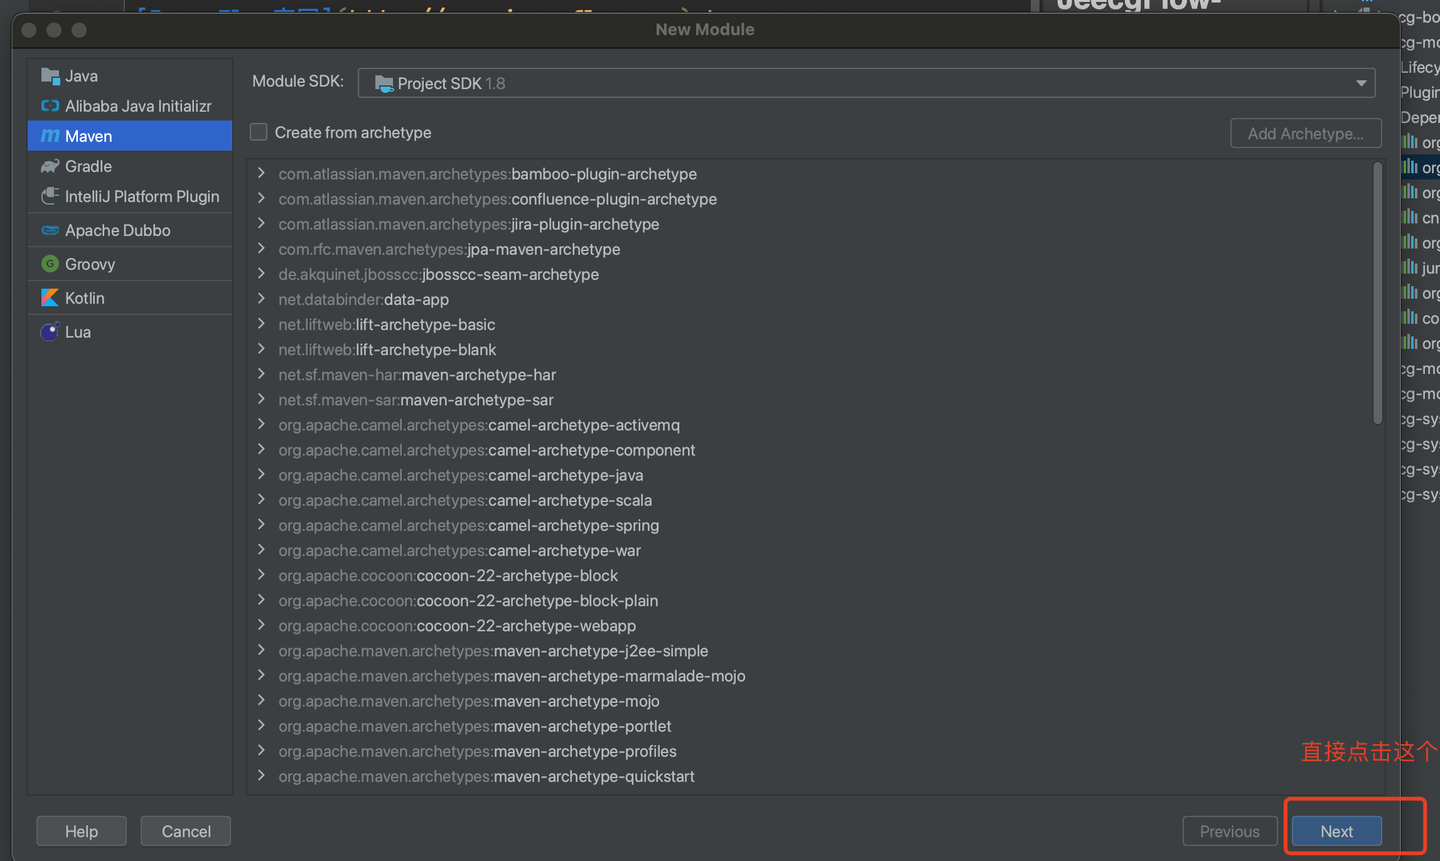Expand camel-archetype-activemq entry
The height and width of the screenshot is (861, 1440).
(261, 424)
